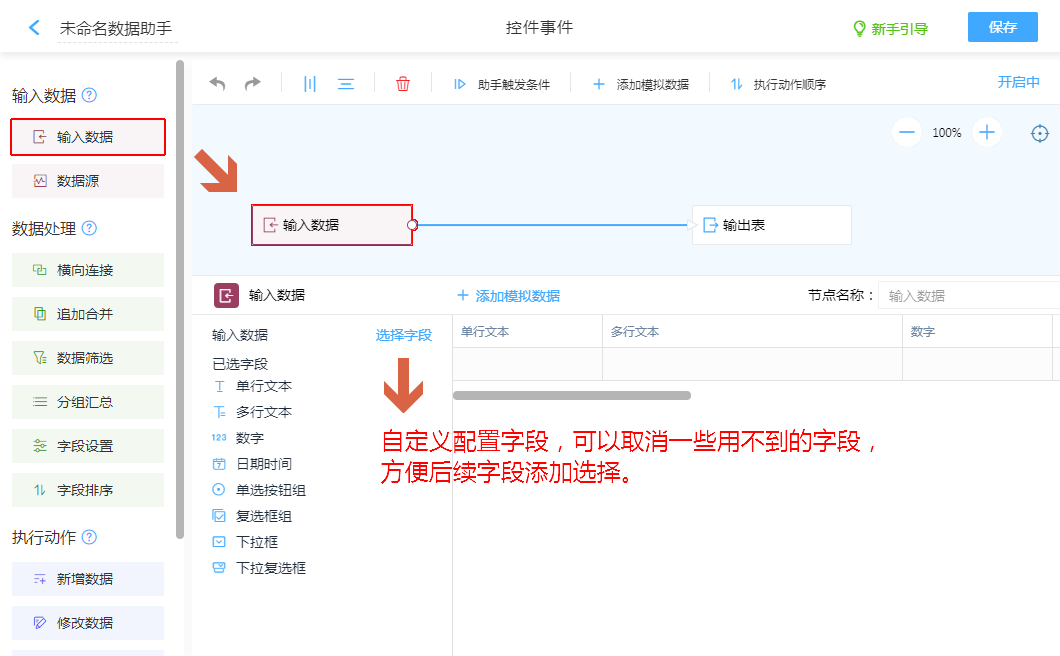Image resolution: width=1060 pixels, height=656 pixels.
Task: Click the vertical align icon in toolbar
Action: coord(310,84)
